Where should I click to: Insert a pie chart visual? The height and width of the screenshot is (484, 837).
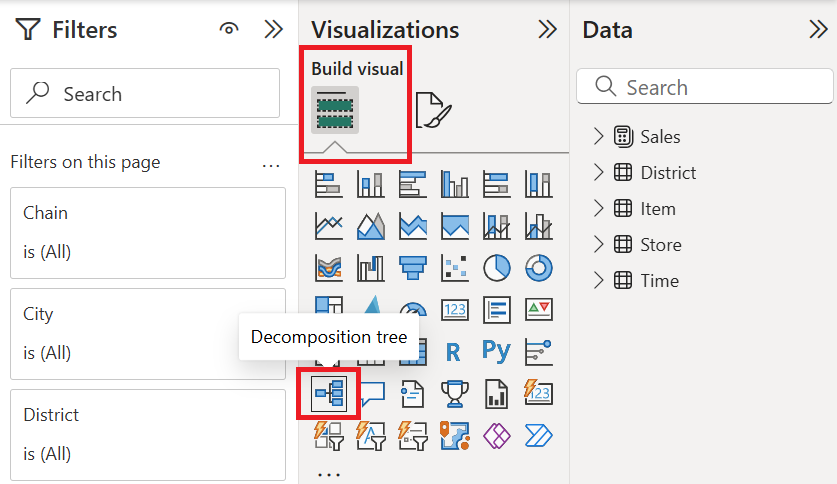[496, 267]
